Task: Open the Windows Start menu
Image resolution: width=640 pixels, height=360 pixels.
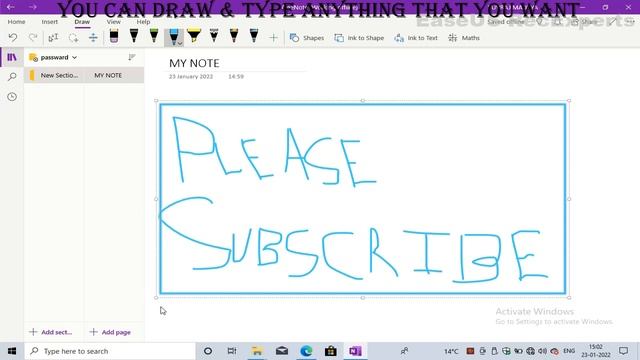Action: point(12,351)
